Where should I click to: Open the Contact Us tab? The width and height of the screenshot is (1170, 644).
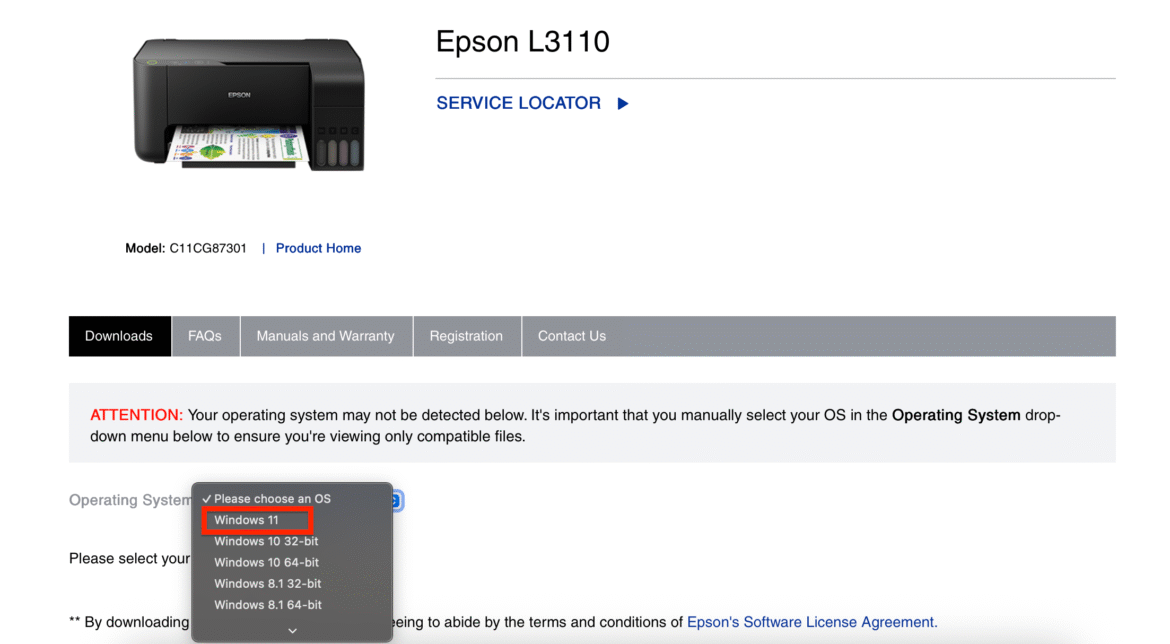pyautogui.click(x=571, y=336)
